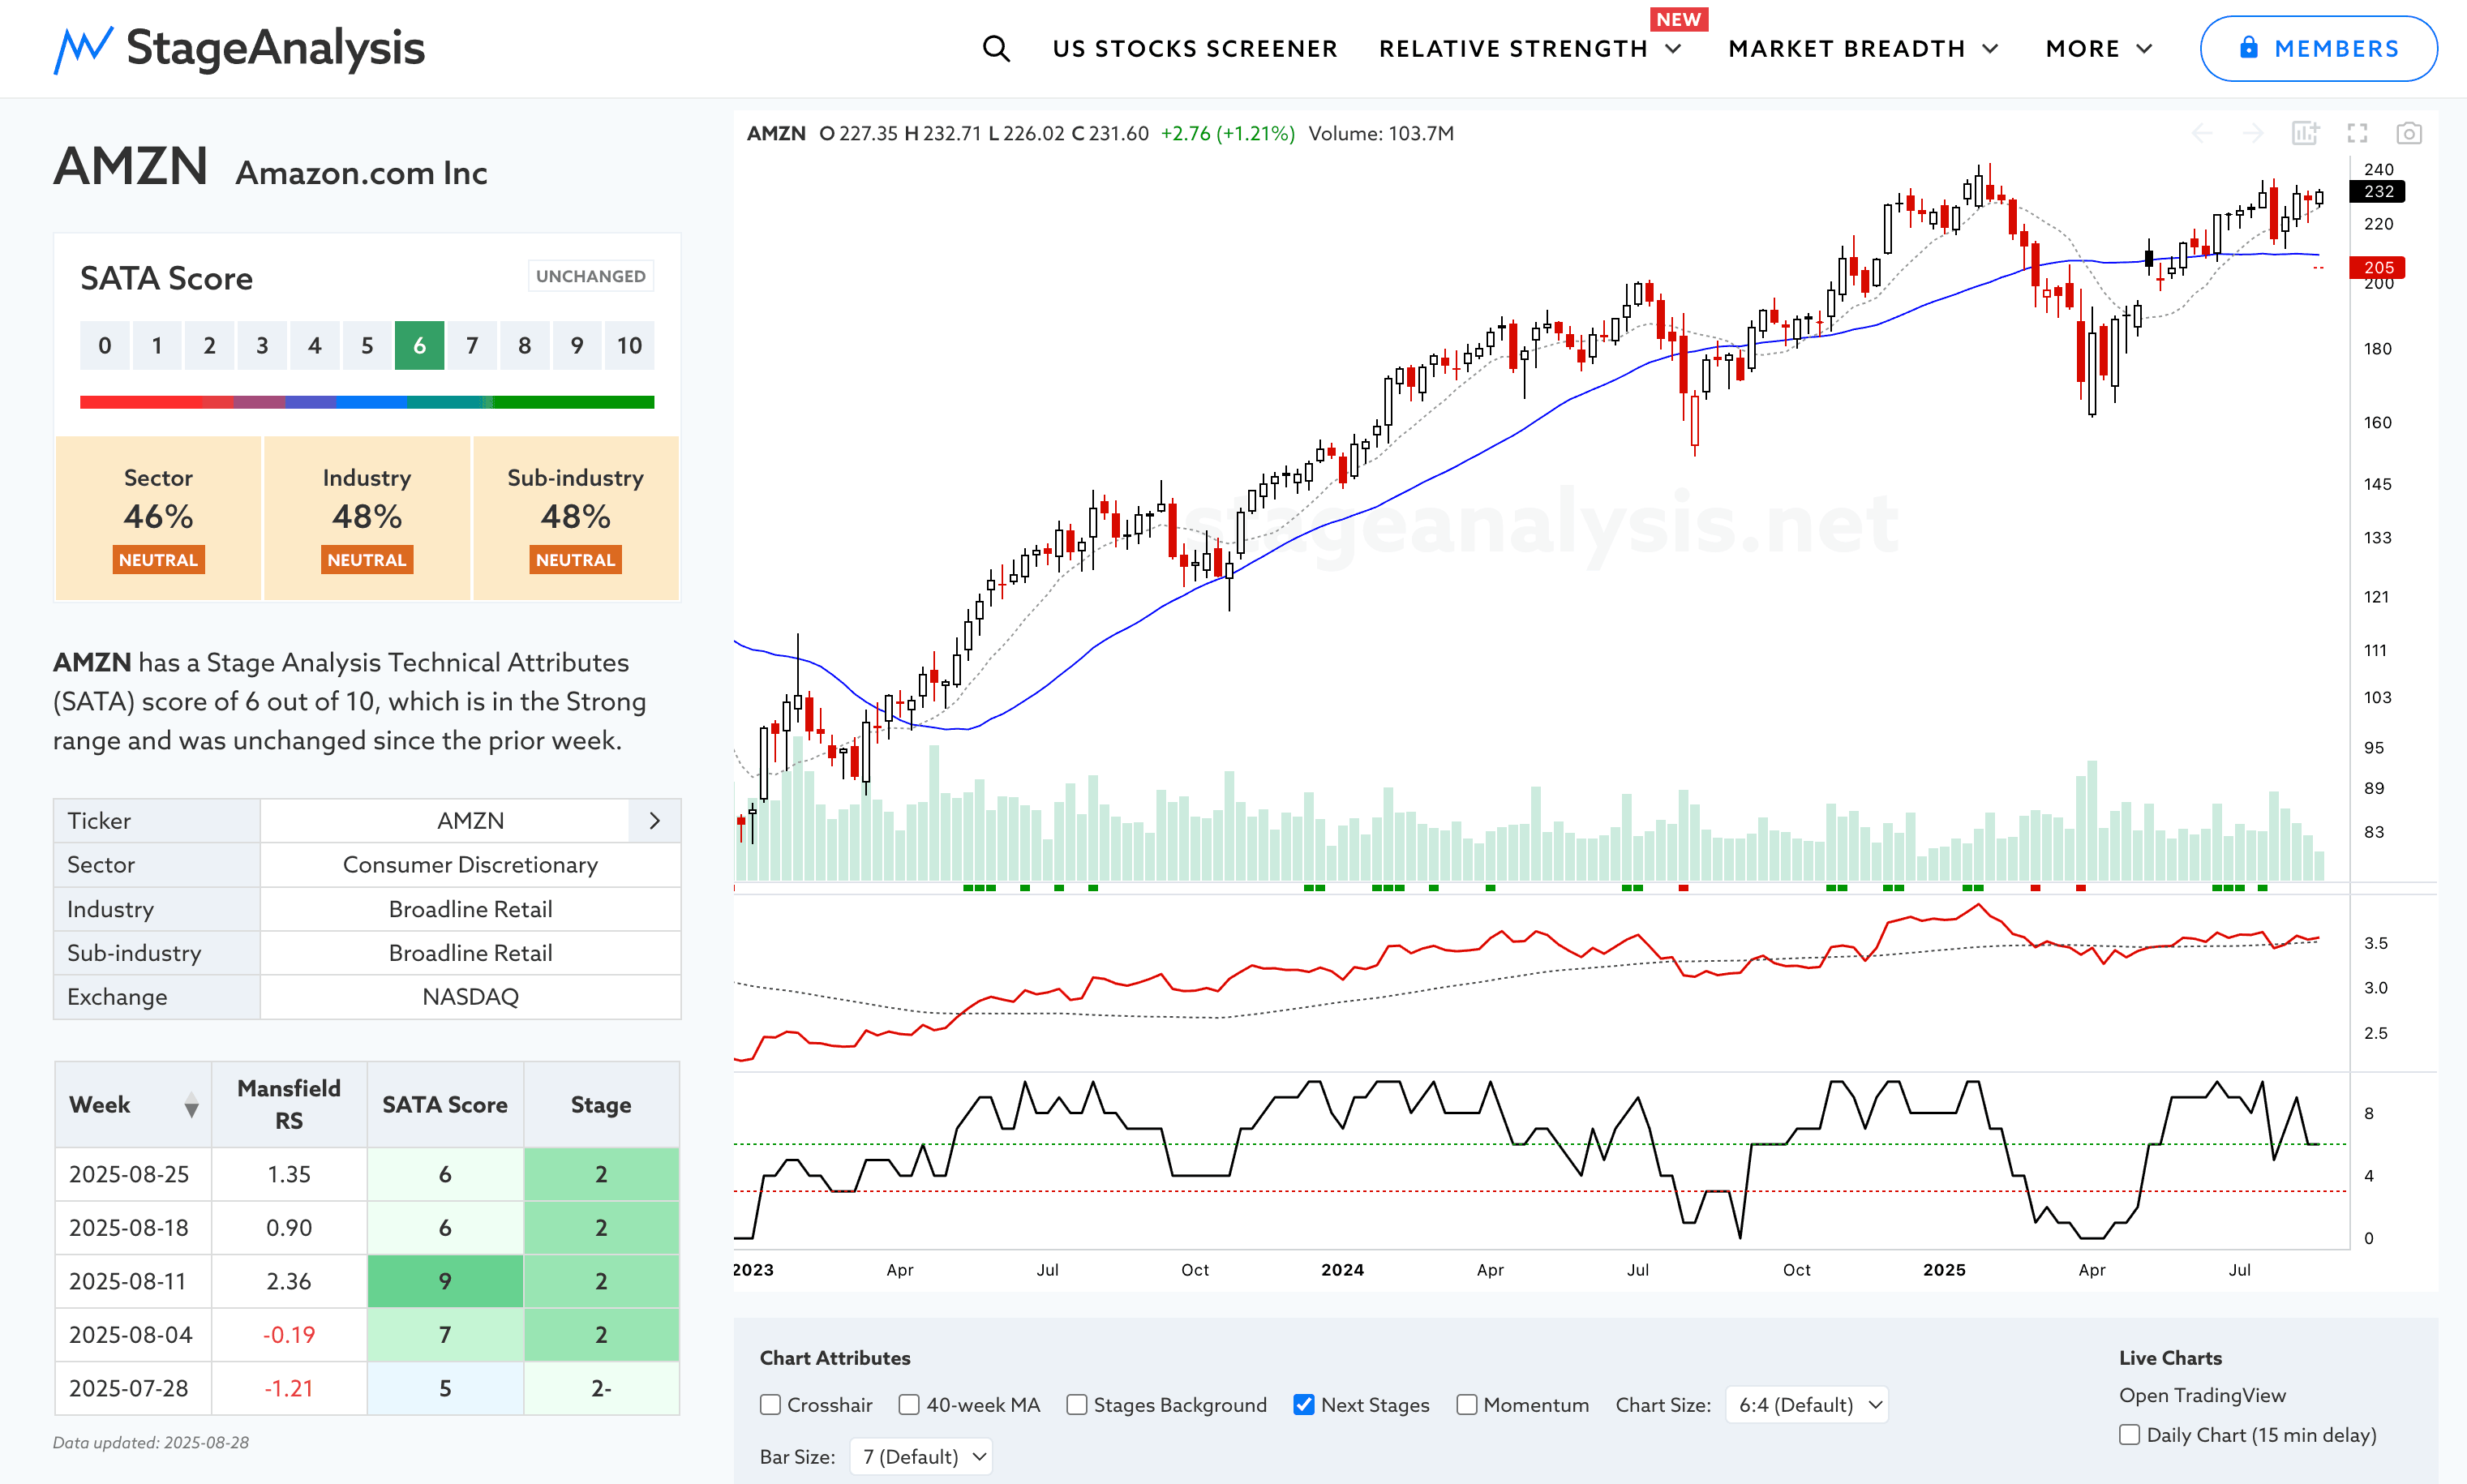Screen dimensions: 2467x1484
Task: Open the Bar Size dropdown
Action: pyautogui.click(x=921, y=1457)
